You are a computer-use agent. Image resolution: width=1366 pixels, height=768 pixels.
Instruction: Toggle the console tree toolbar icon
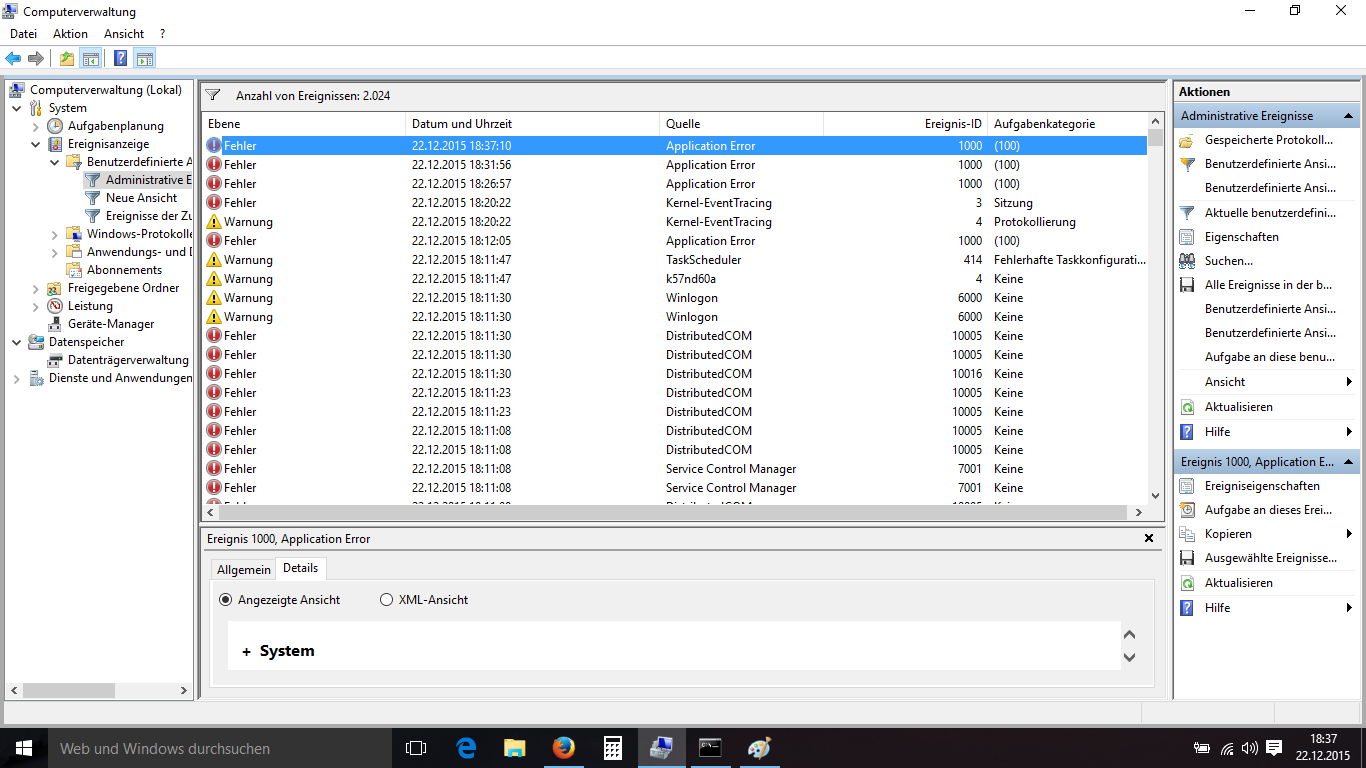pos(90,58)
